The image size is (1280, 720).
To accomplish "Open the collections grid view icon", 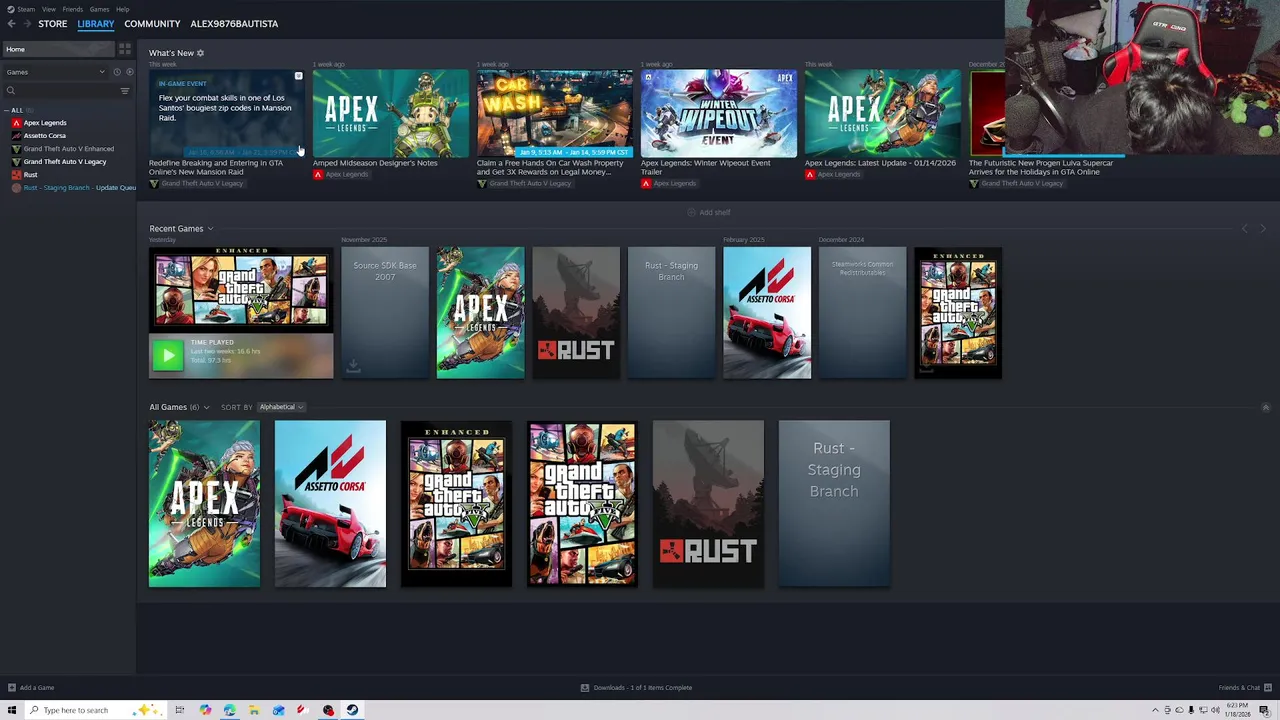I will point(125,49).
